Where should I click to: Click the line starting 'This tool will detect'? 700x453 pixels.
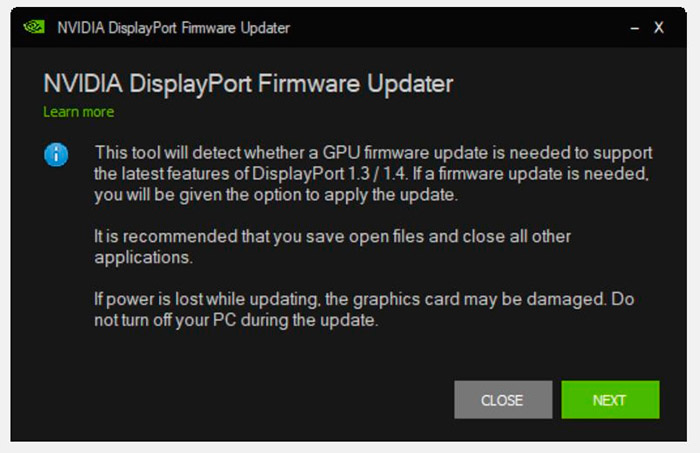tap(374, 153)
